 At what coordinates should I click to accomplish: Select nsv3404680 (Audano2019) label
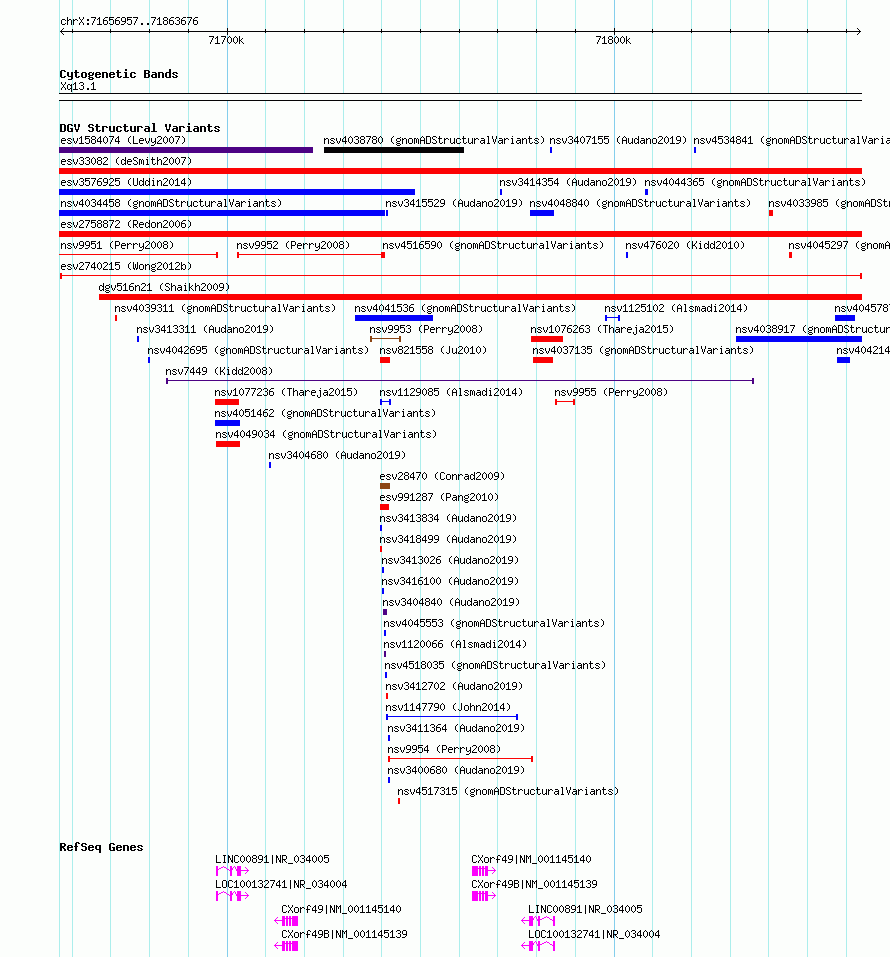pyautogui.click(x=337, y=455)
